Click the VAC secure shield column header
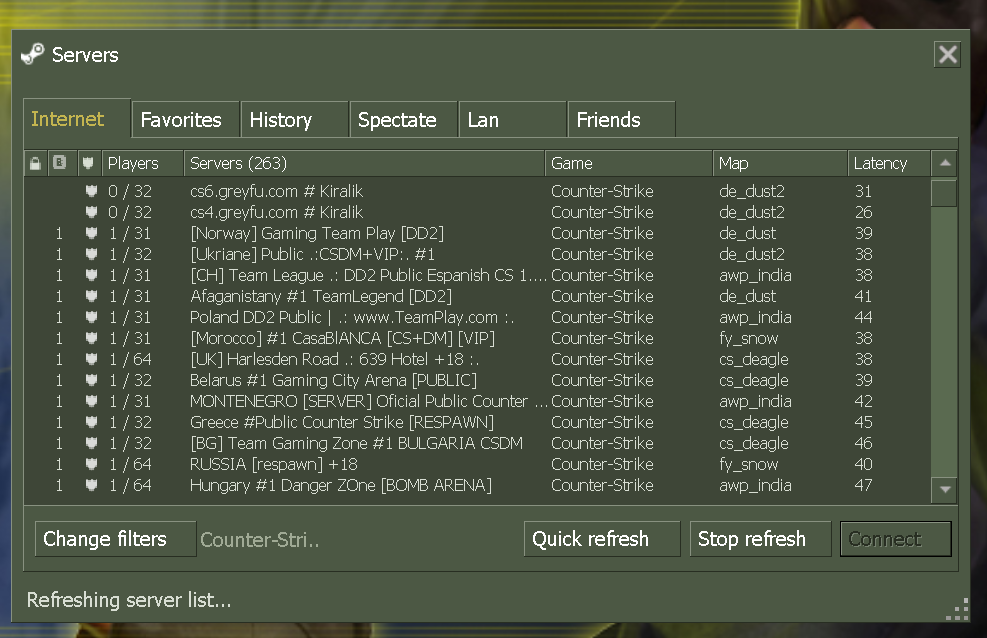Screen dimensions: 987x638 [x=88, y=164]
